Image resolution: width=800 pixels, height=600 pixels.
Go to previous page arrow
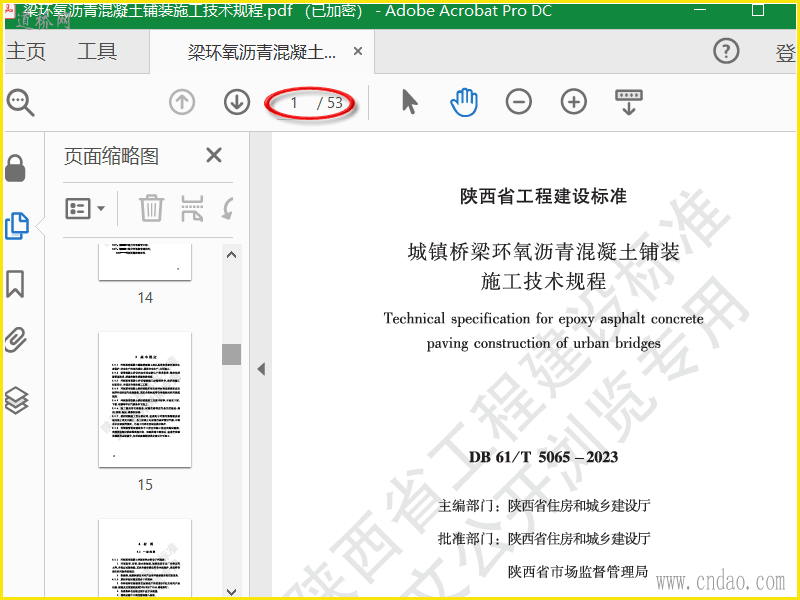click(x=182, y=102)
